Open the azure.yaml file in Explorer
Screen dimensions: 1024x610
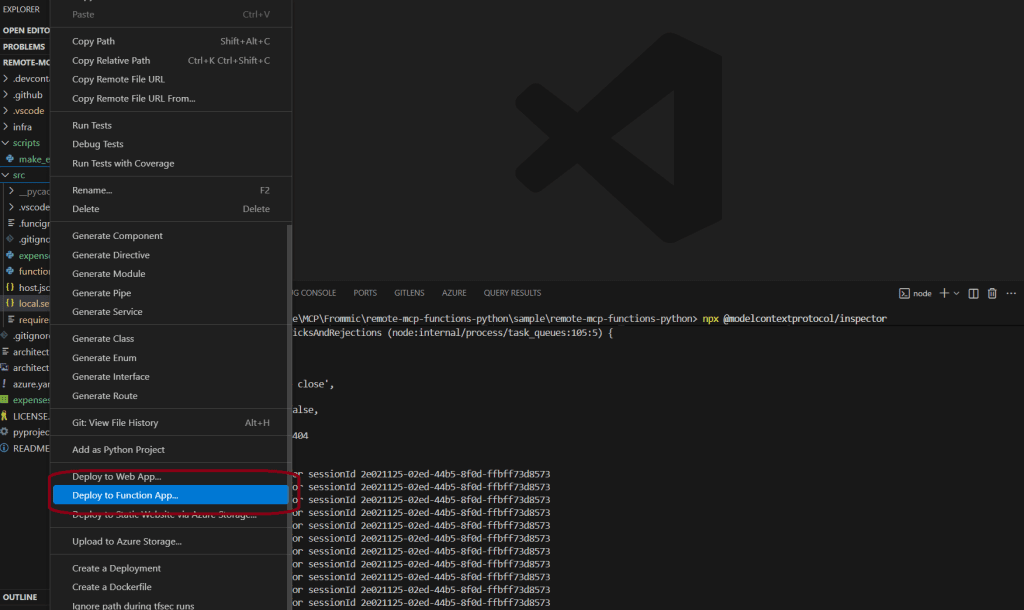30,383
